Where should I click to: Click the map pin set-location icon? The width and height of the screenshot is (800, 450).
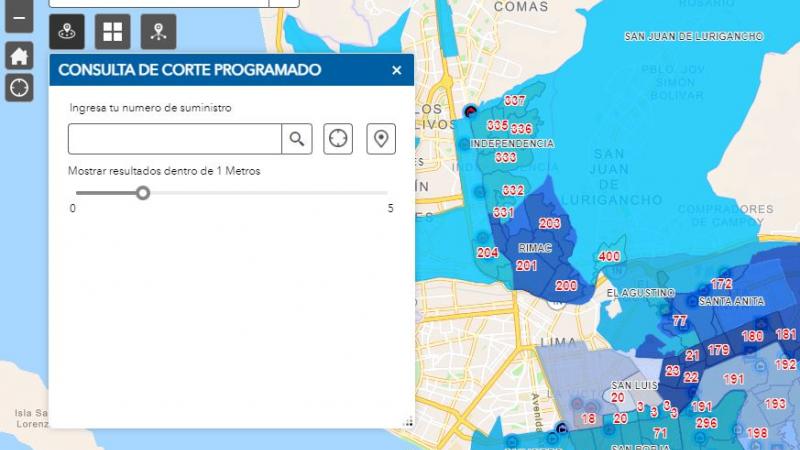point(380,139)
